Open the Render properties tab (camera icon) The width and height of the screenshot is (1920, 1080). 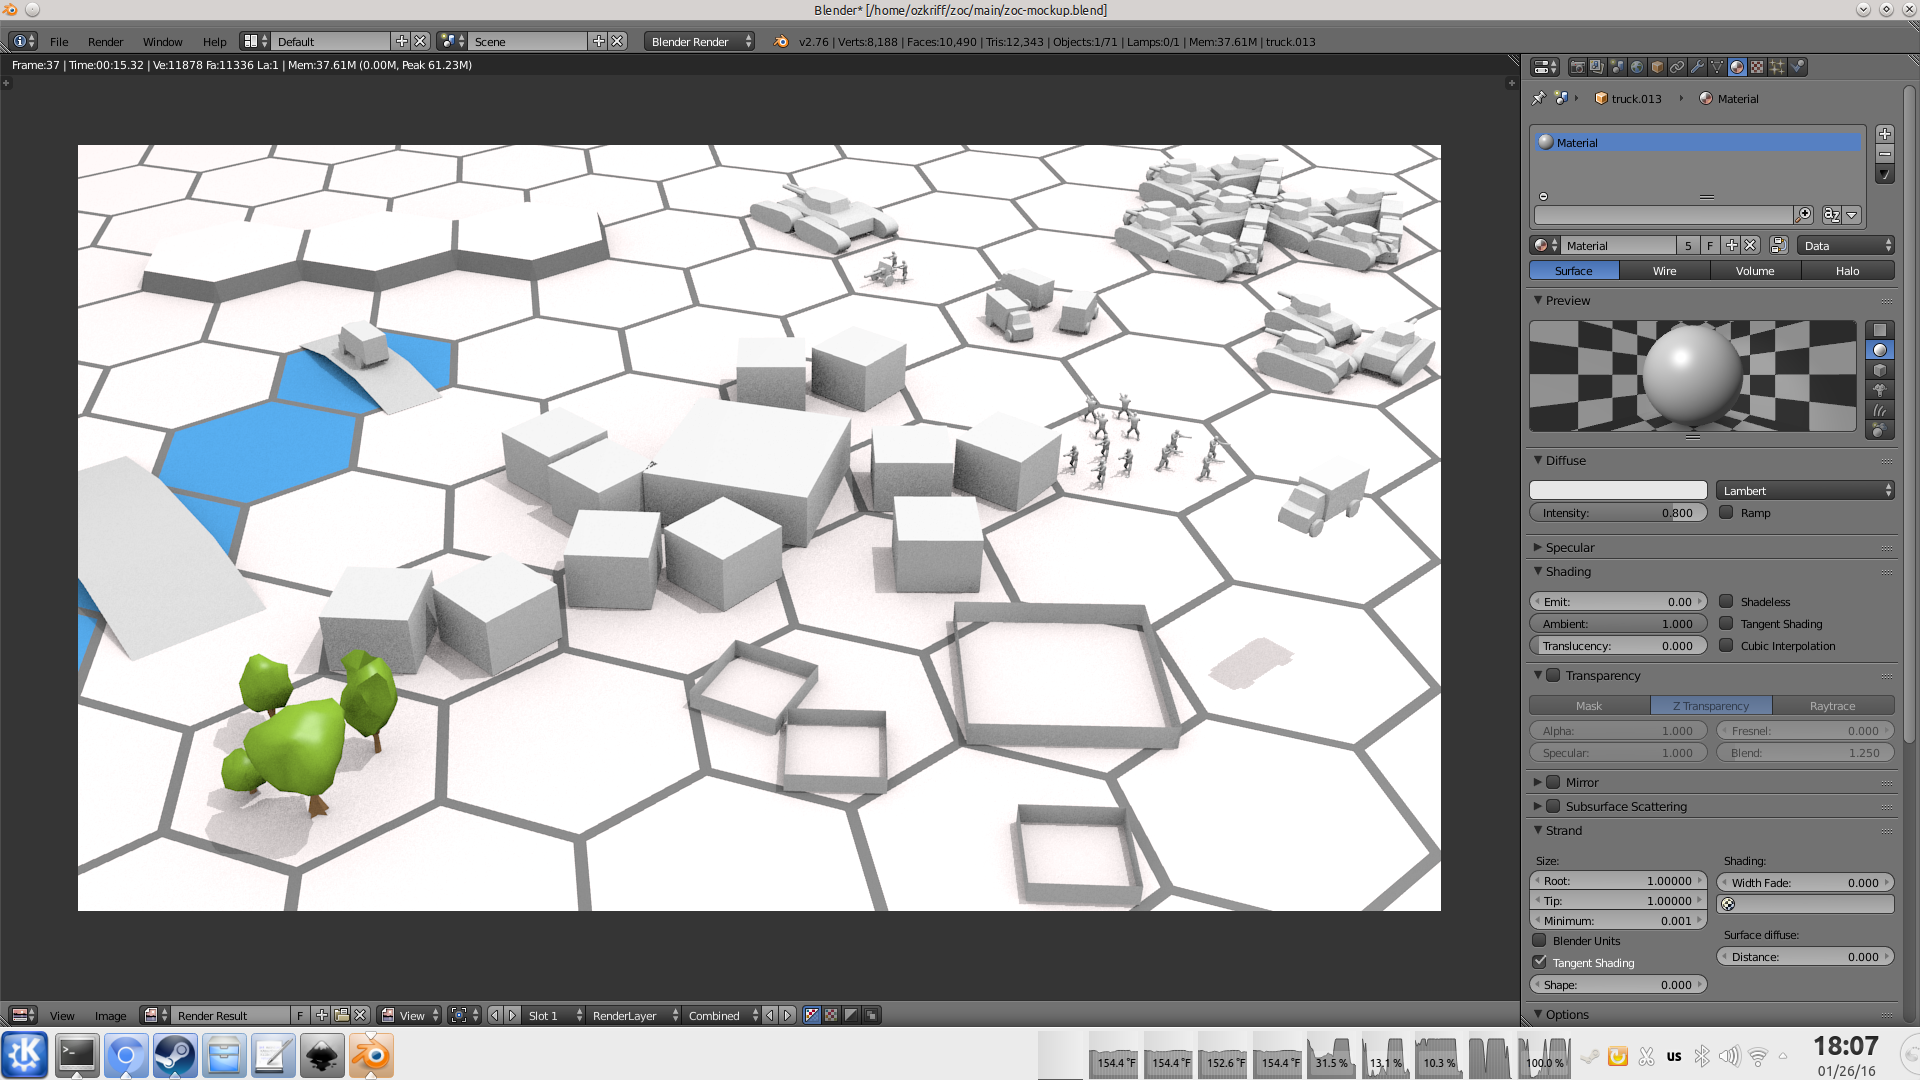1578,67
